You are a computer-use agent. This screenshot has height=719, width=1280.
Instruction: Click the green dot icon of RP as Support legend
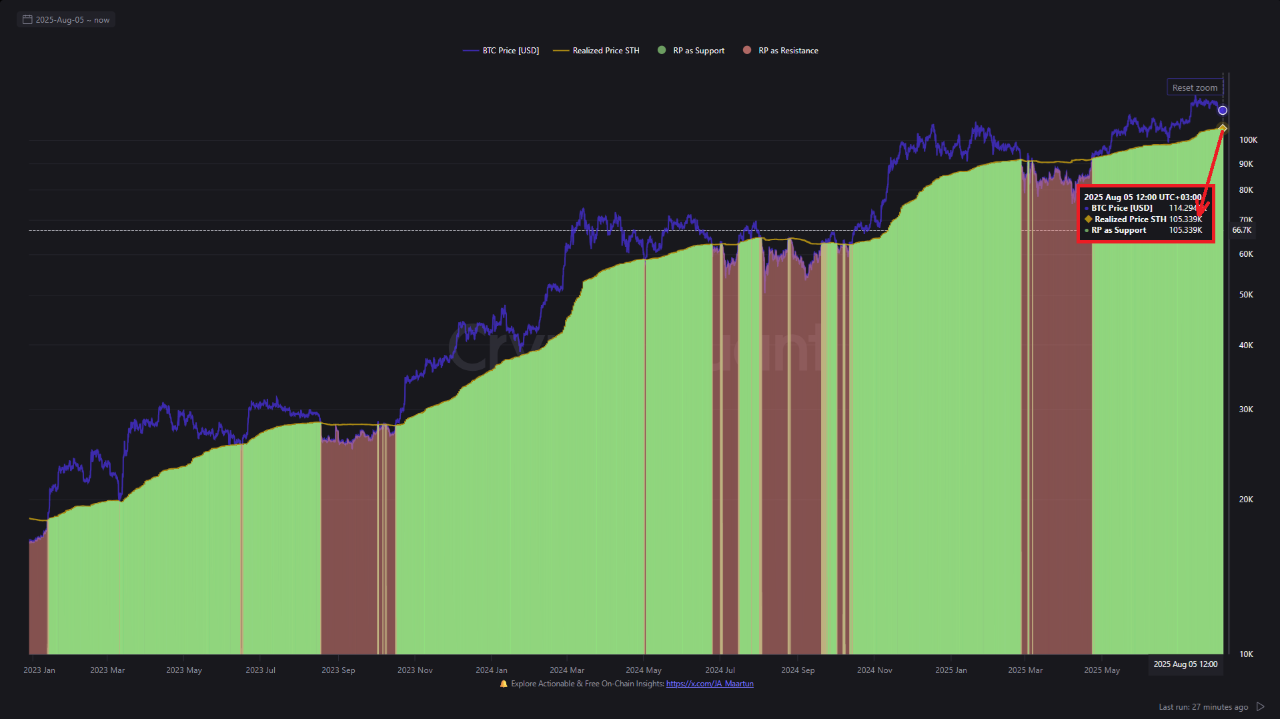660,49
